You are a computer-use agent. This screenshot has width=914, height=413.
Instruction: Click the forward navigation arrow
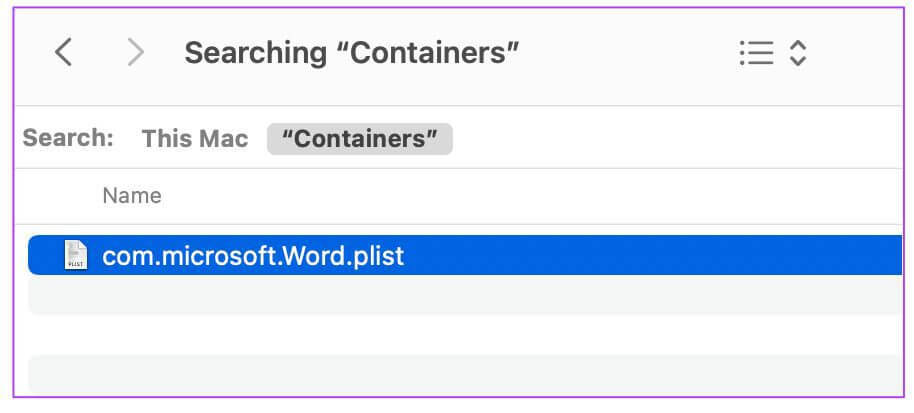pos(136,52)
